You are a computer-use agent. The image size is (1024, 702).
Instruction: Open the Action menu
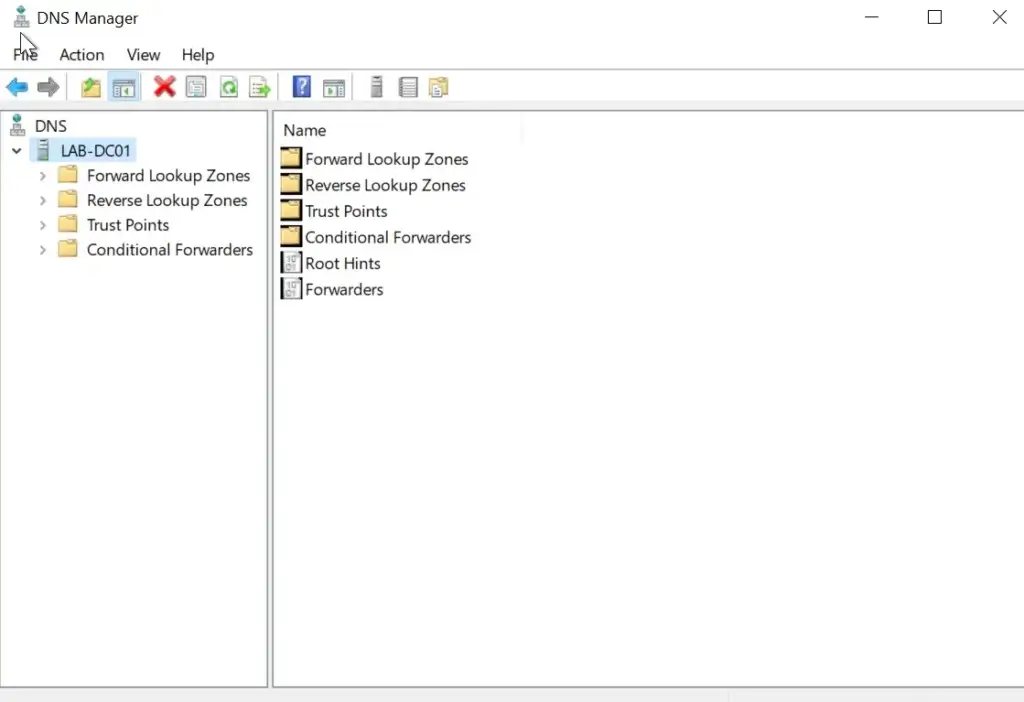81,55
